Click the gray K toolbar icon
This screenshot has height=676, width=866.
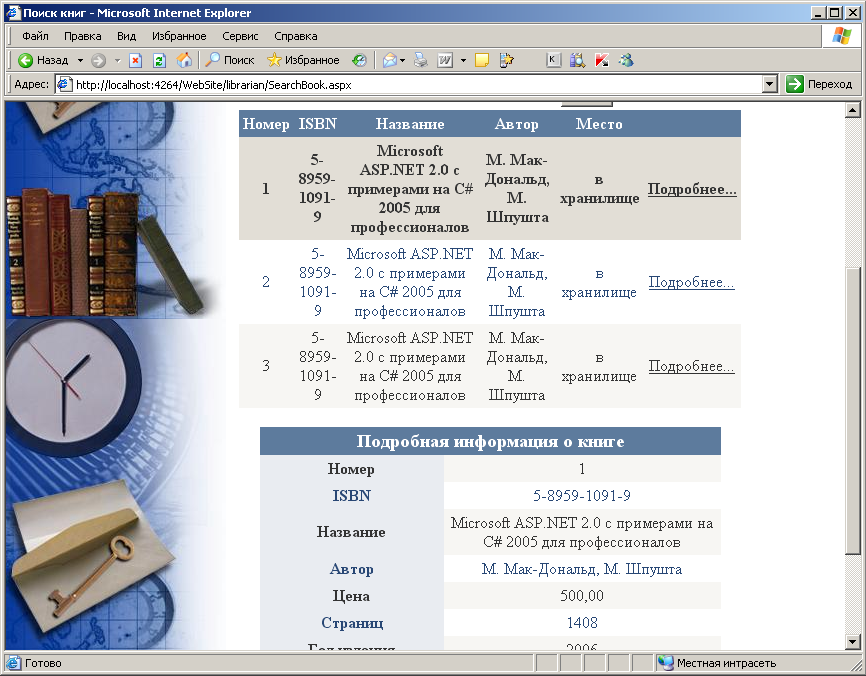click(x=553, y=60)
